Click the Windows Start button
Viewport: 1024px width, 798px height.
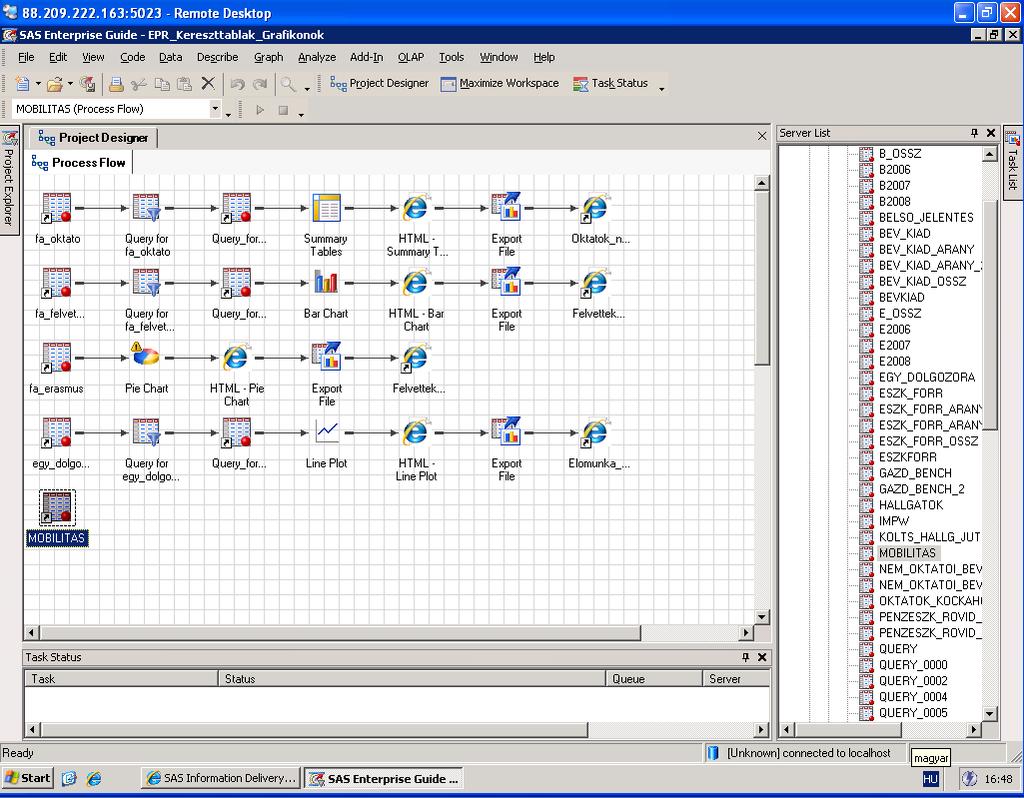[27, 778]
